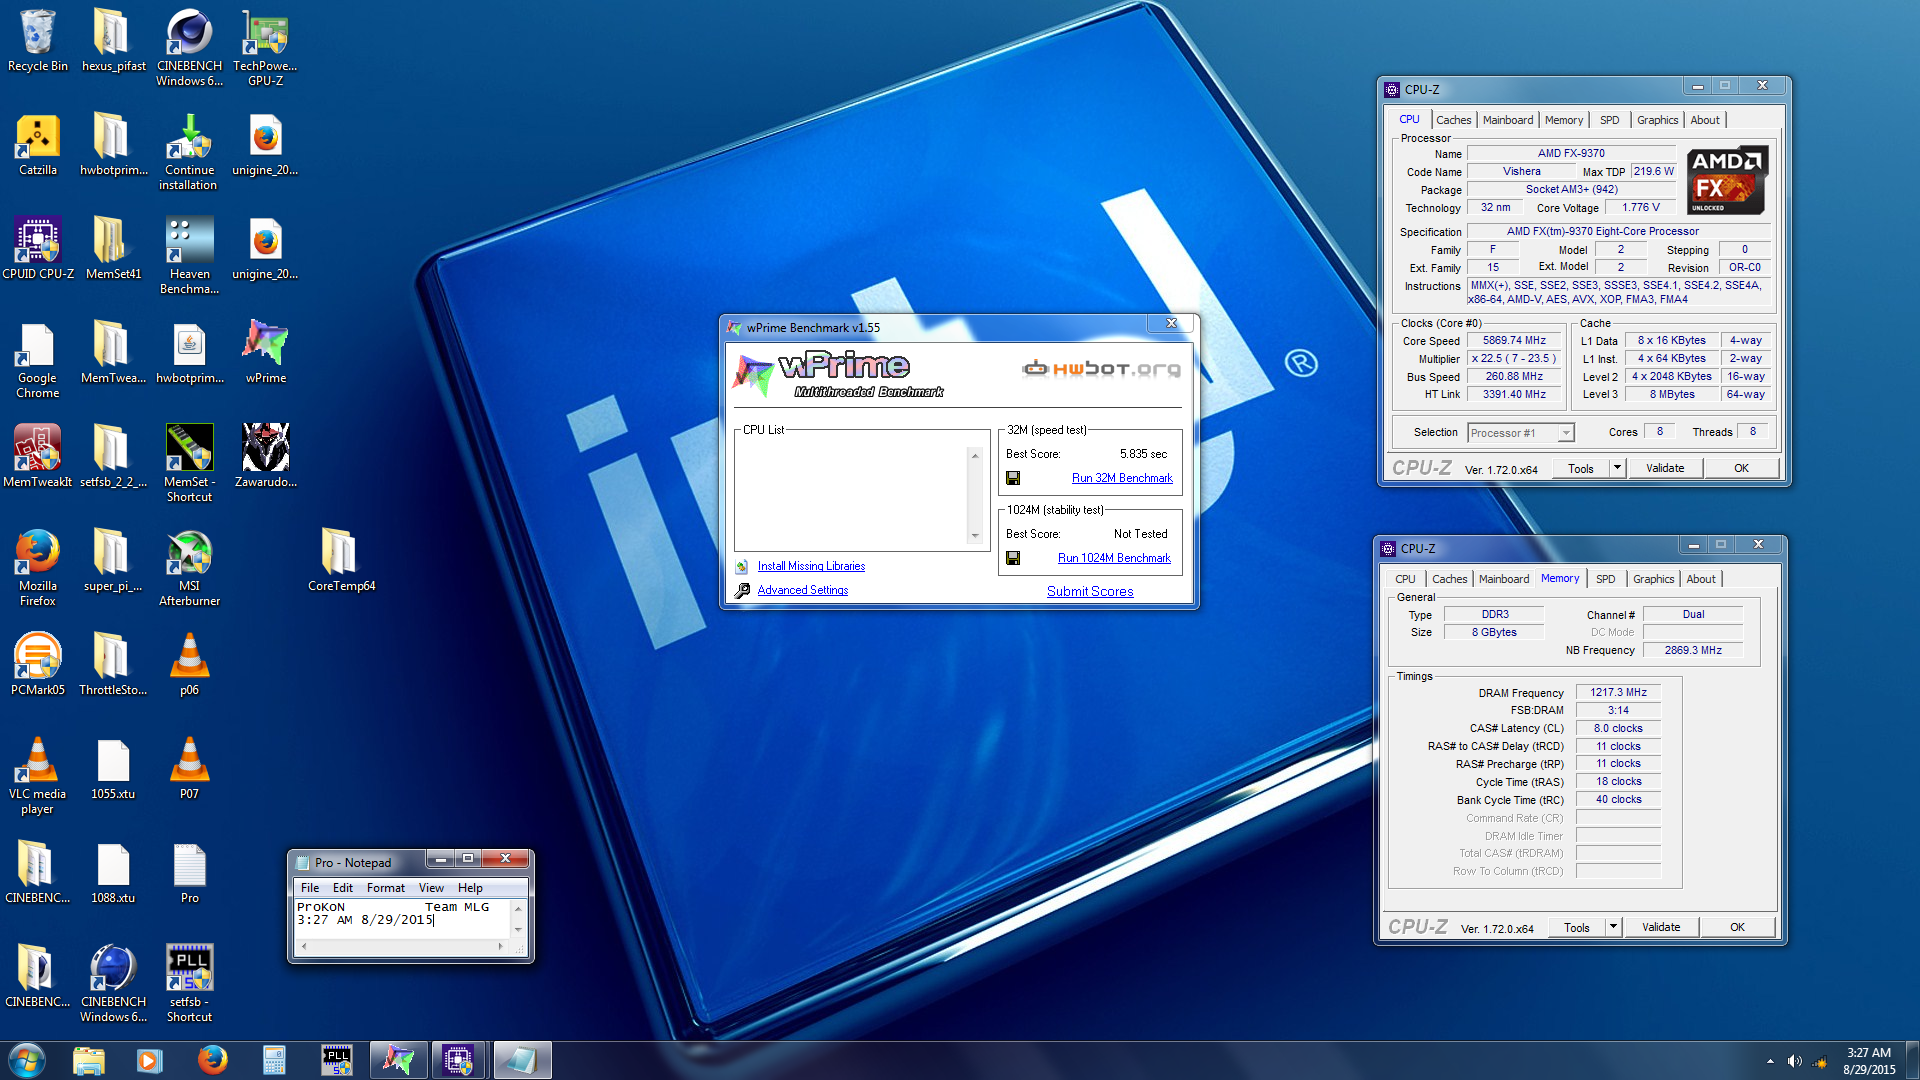This screenshot has height=1080, width=1920.
Task: Click the taskbar calculator icon
Action: (x=274, y=1060)
